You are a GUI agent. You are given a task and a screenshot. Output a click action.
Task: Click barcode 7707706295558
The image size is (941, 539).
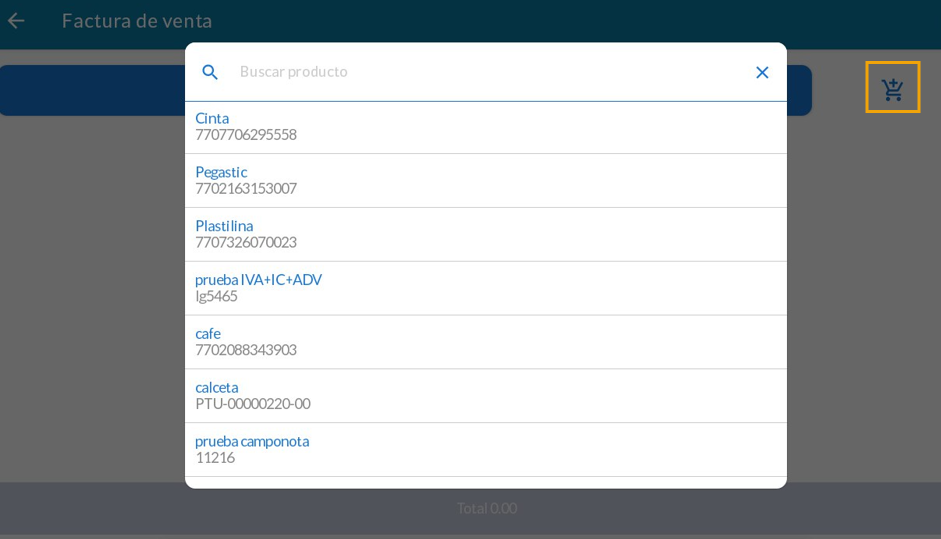click(x=246, y=135)
